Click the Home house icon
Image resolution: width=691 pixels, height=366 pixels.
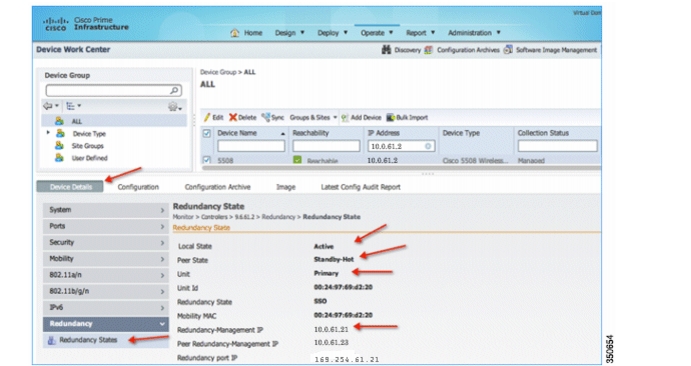[x=235, y=33]
